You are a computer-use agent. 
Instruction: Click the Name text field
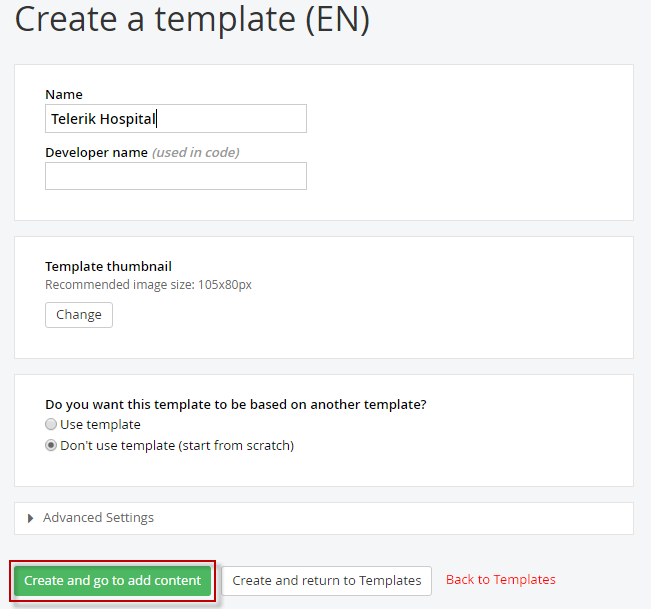coord(175,119)
